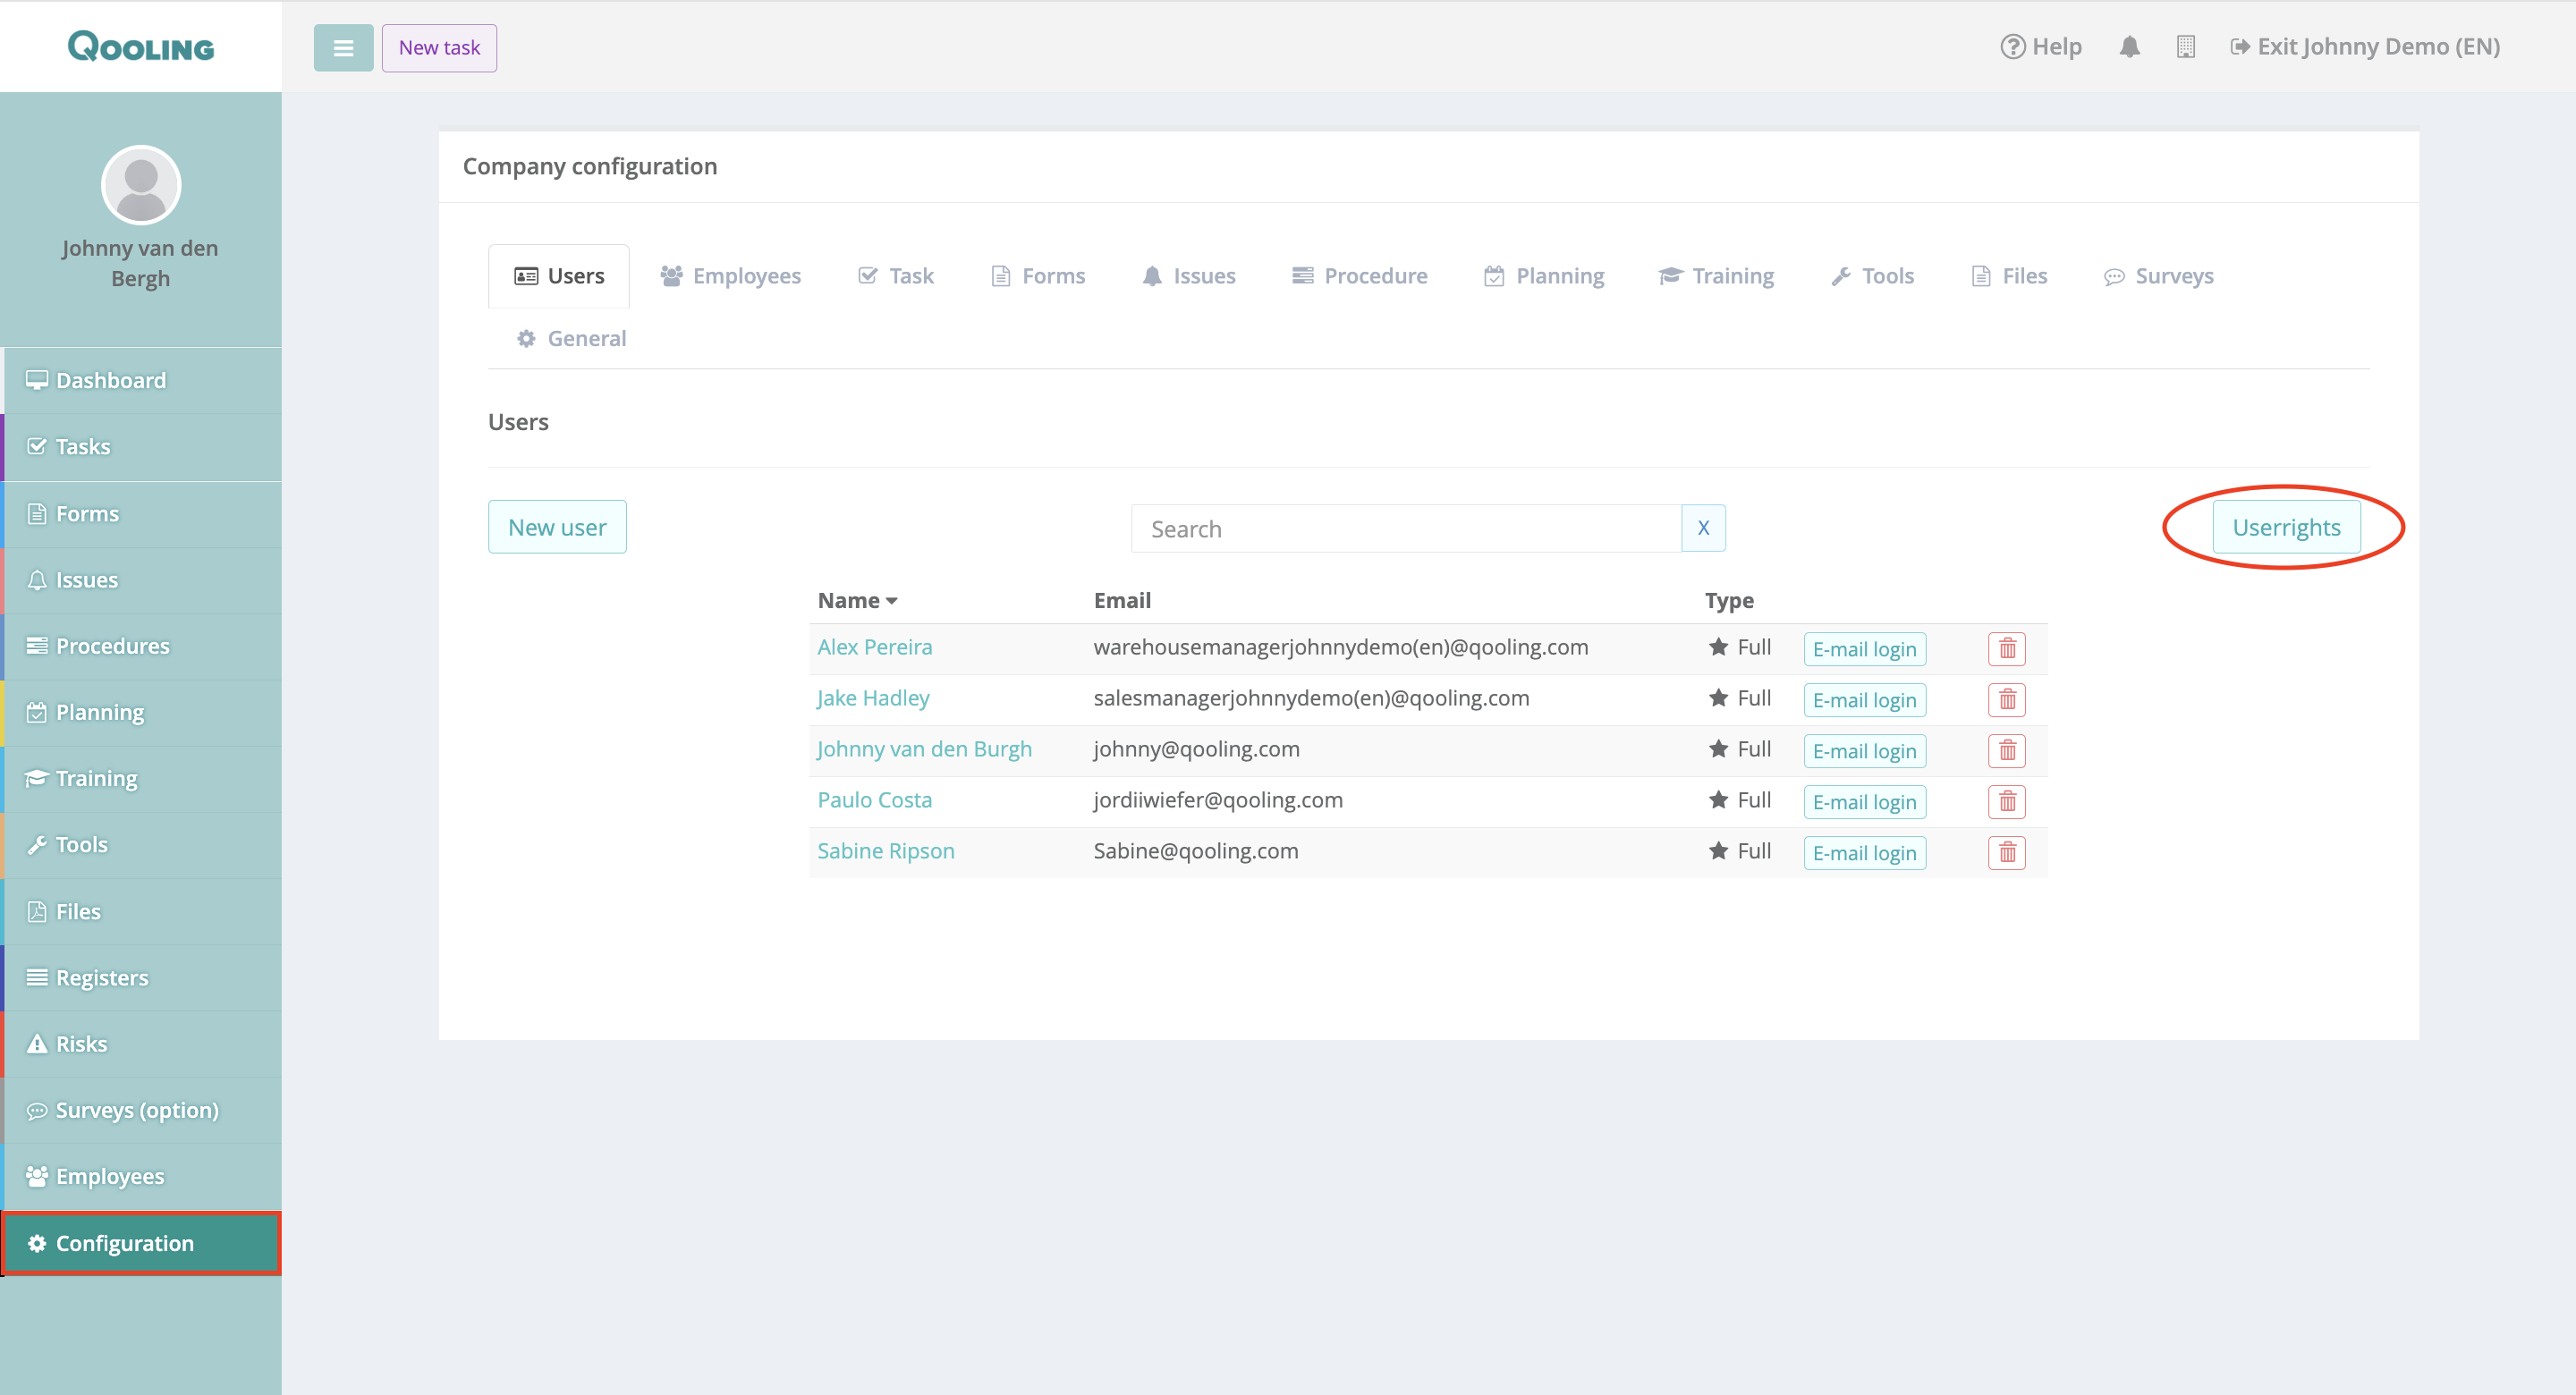Screen dimensions: 2576x1395
Task: Switch to the Training configuration tab
Action: pos(1716,276)
